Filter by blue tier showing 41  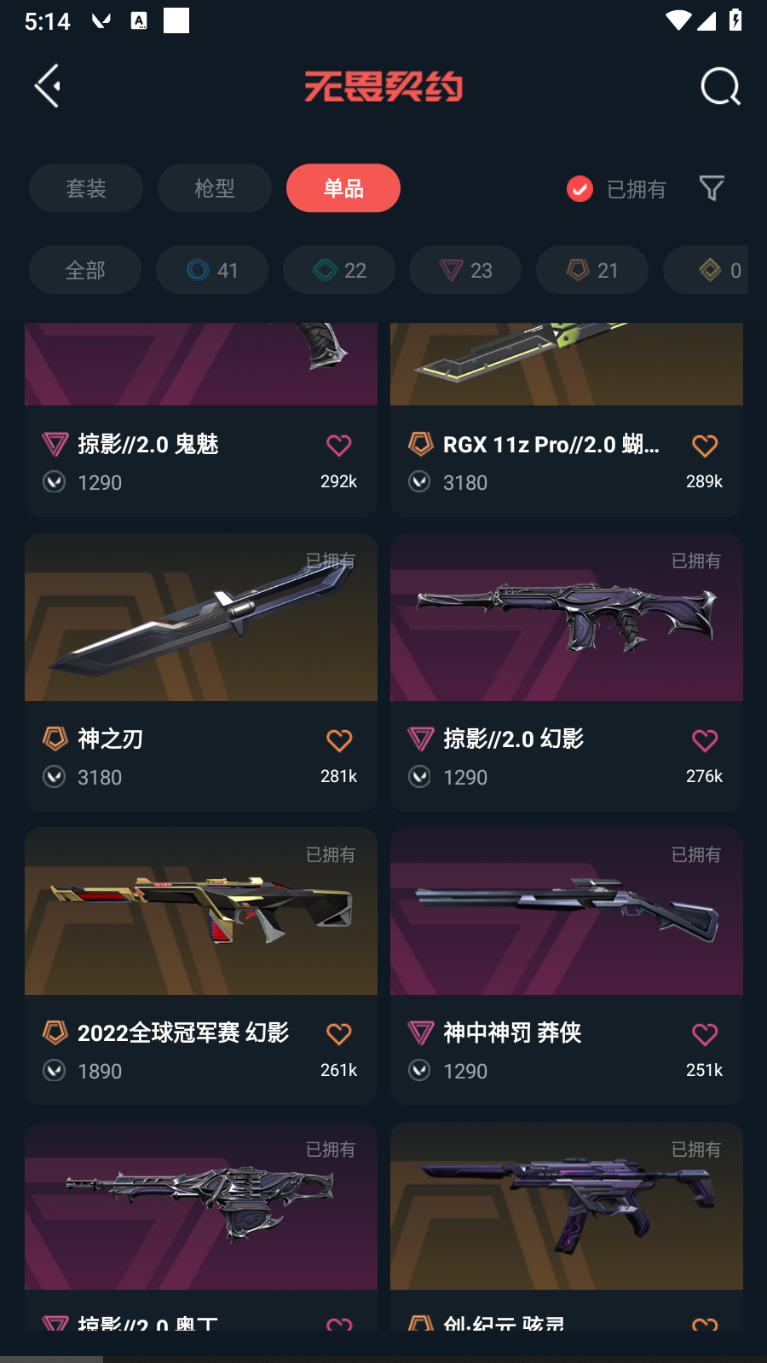click(212, 270)
